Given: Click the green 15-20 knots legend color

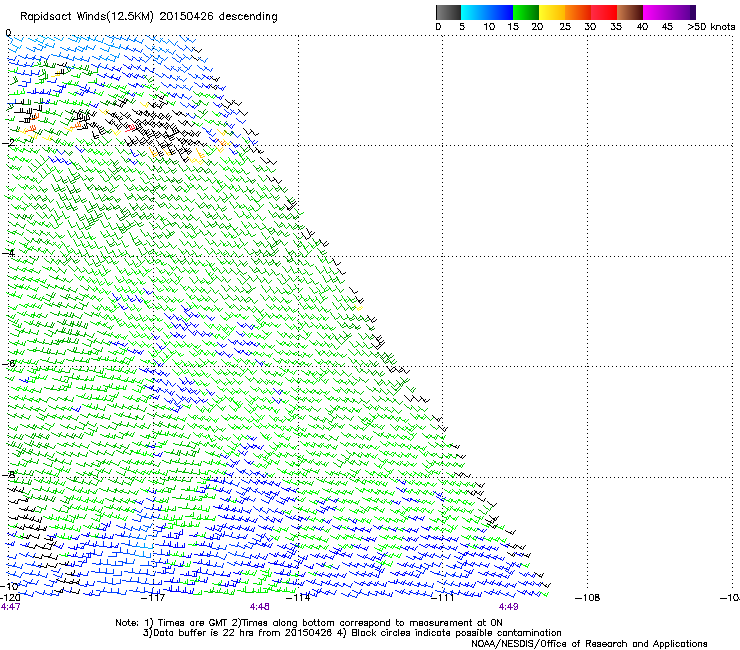Looking at the screenshot, I should point(526,12).
